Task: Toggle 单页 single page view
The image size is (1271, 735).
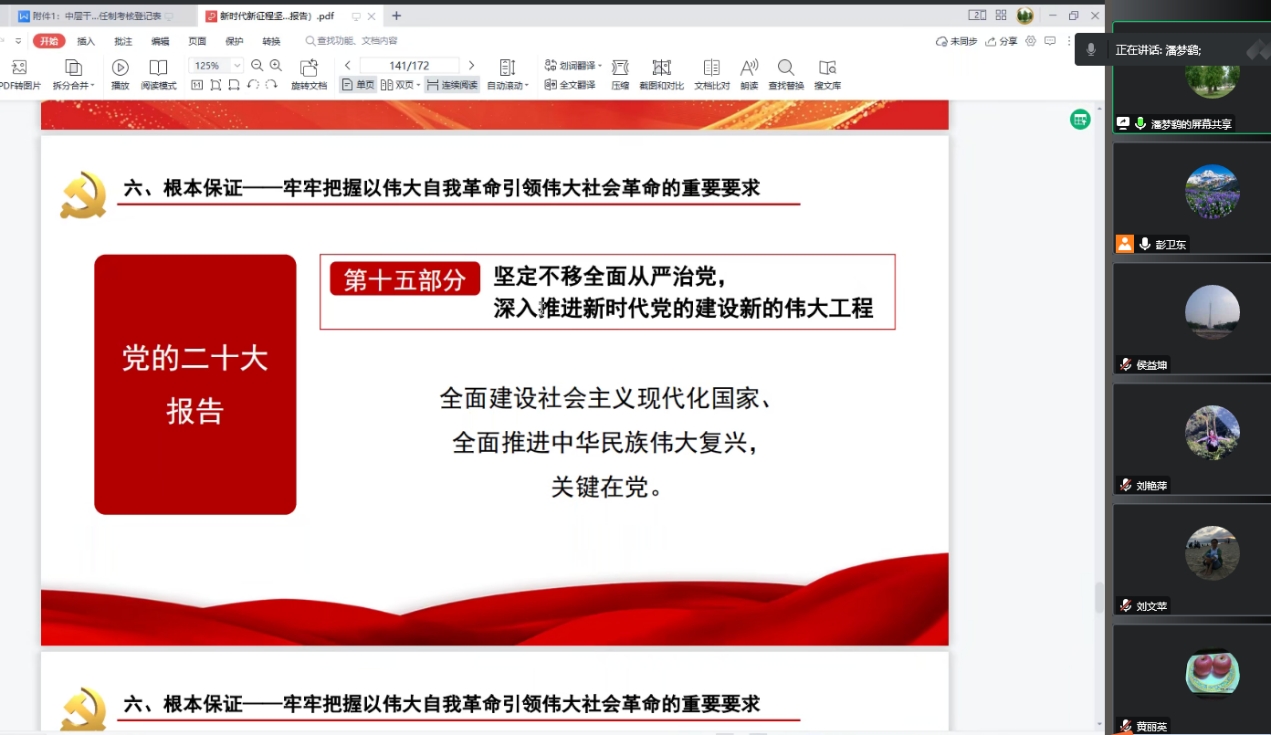Action: tap(358, 85)
